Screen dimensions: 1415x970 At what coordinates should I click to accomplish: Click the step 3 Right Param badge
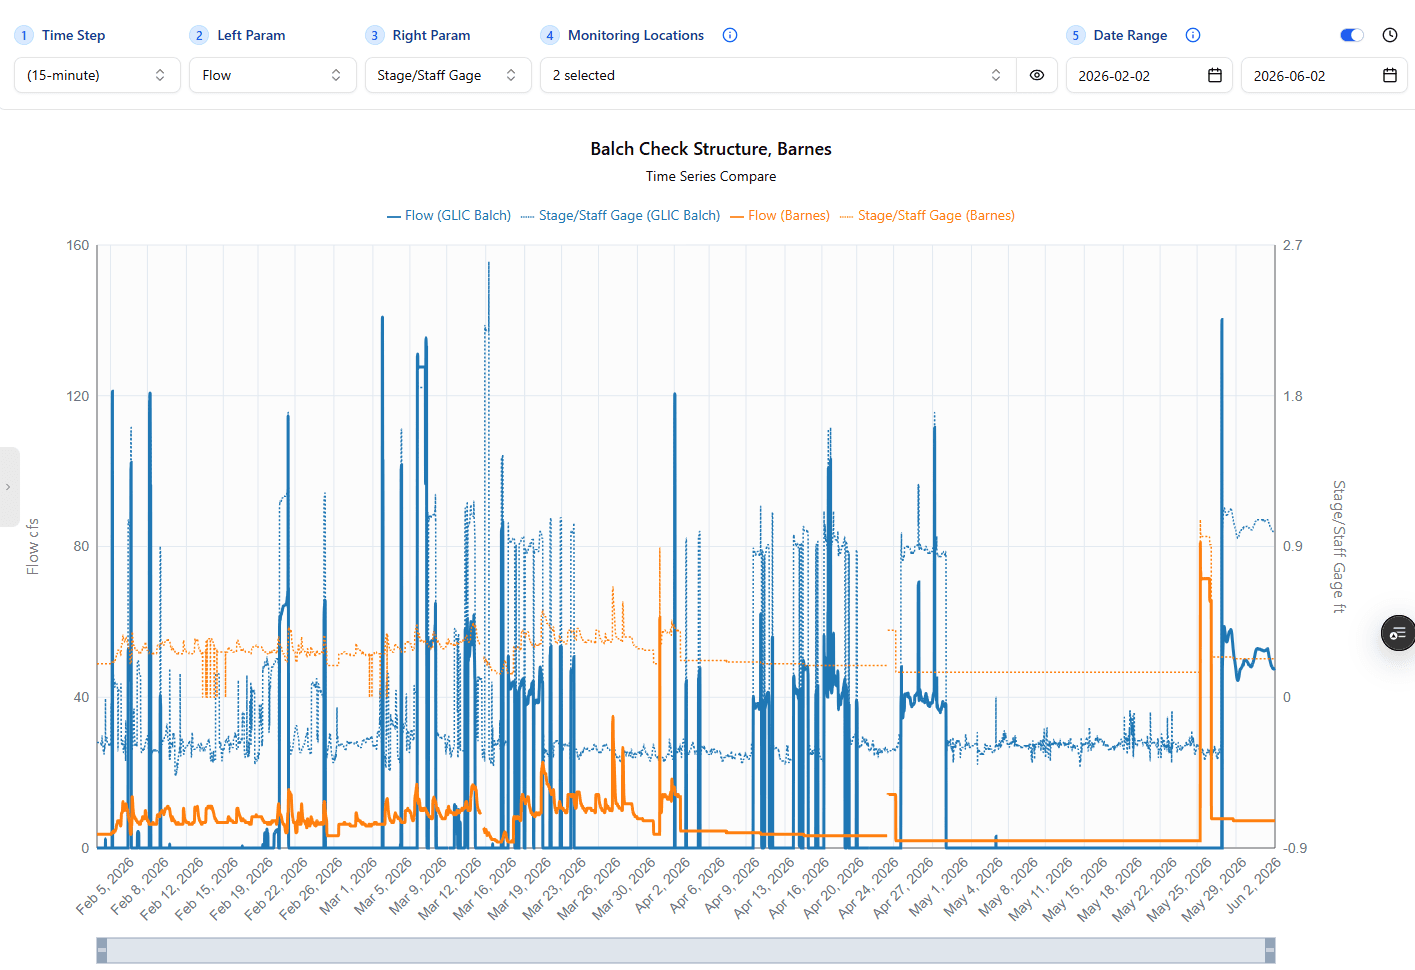coord(375,35)
